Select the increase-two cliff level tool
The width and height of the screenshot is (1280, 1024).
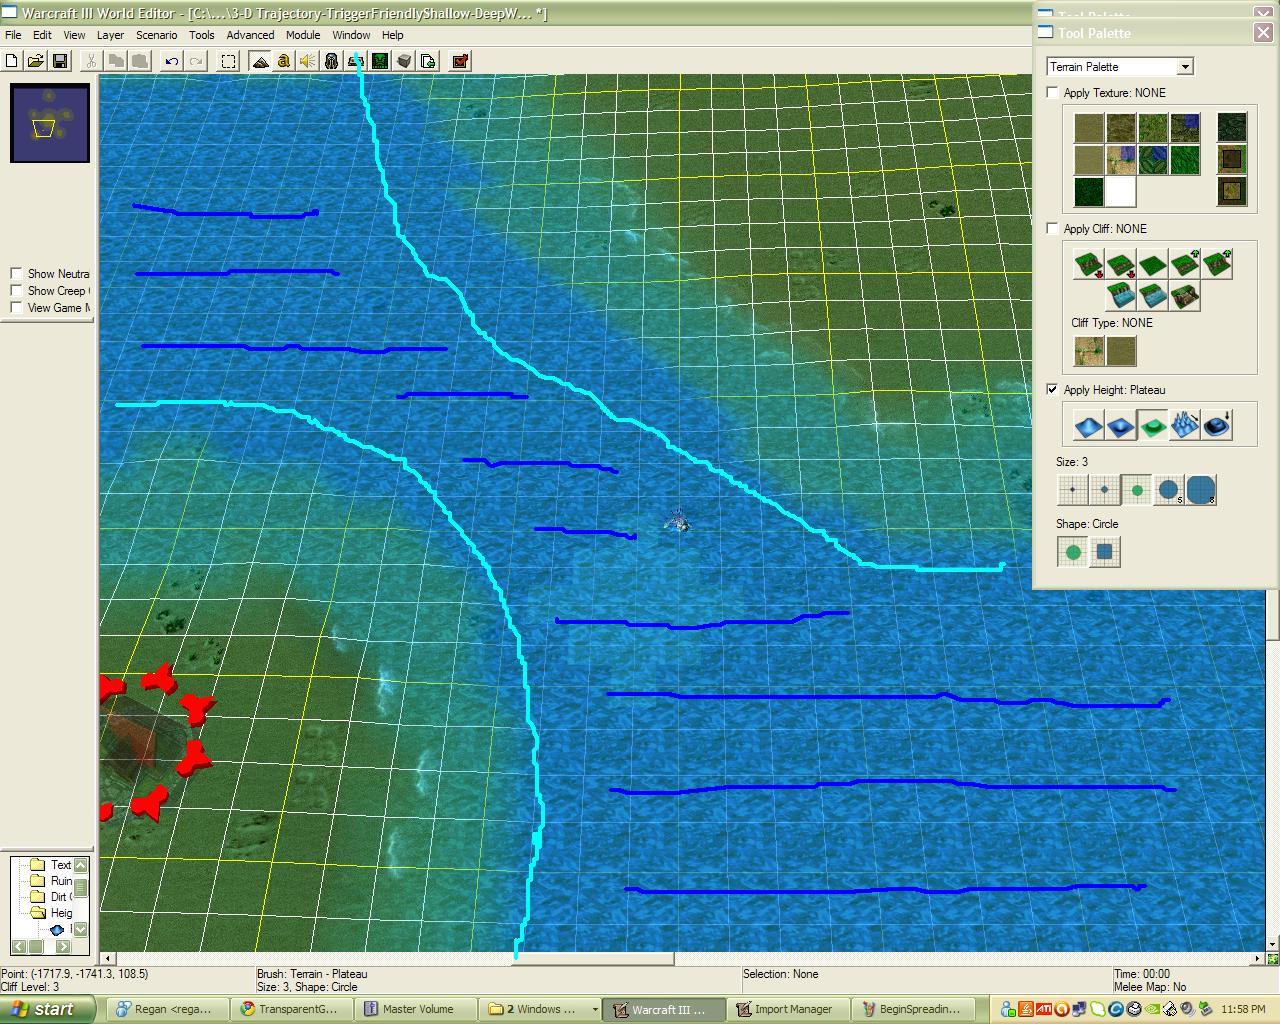click(1216, 264)
